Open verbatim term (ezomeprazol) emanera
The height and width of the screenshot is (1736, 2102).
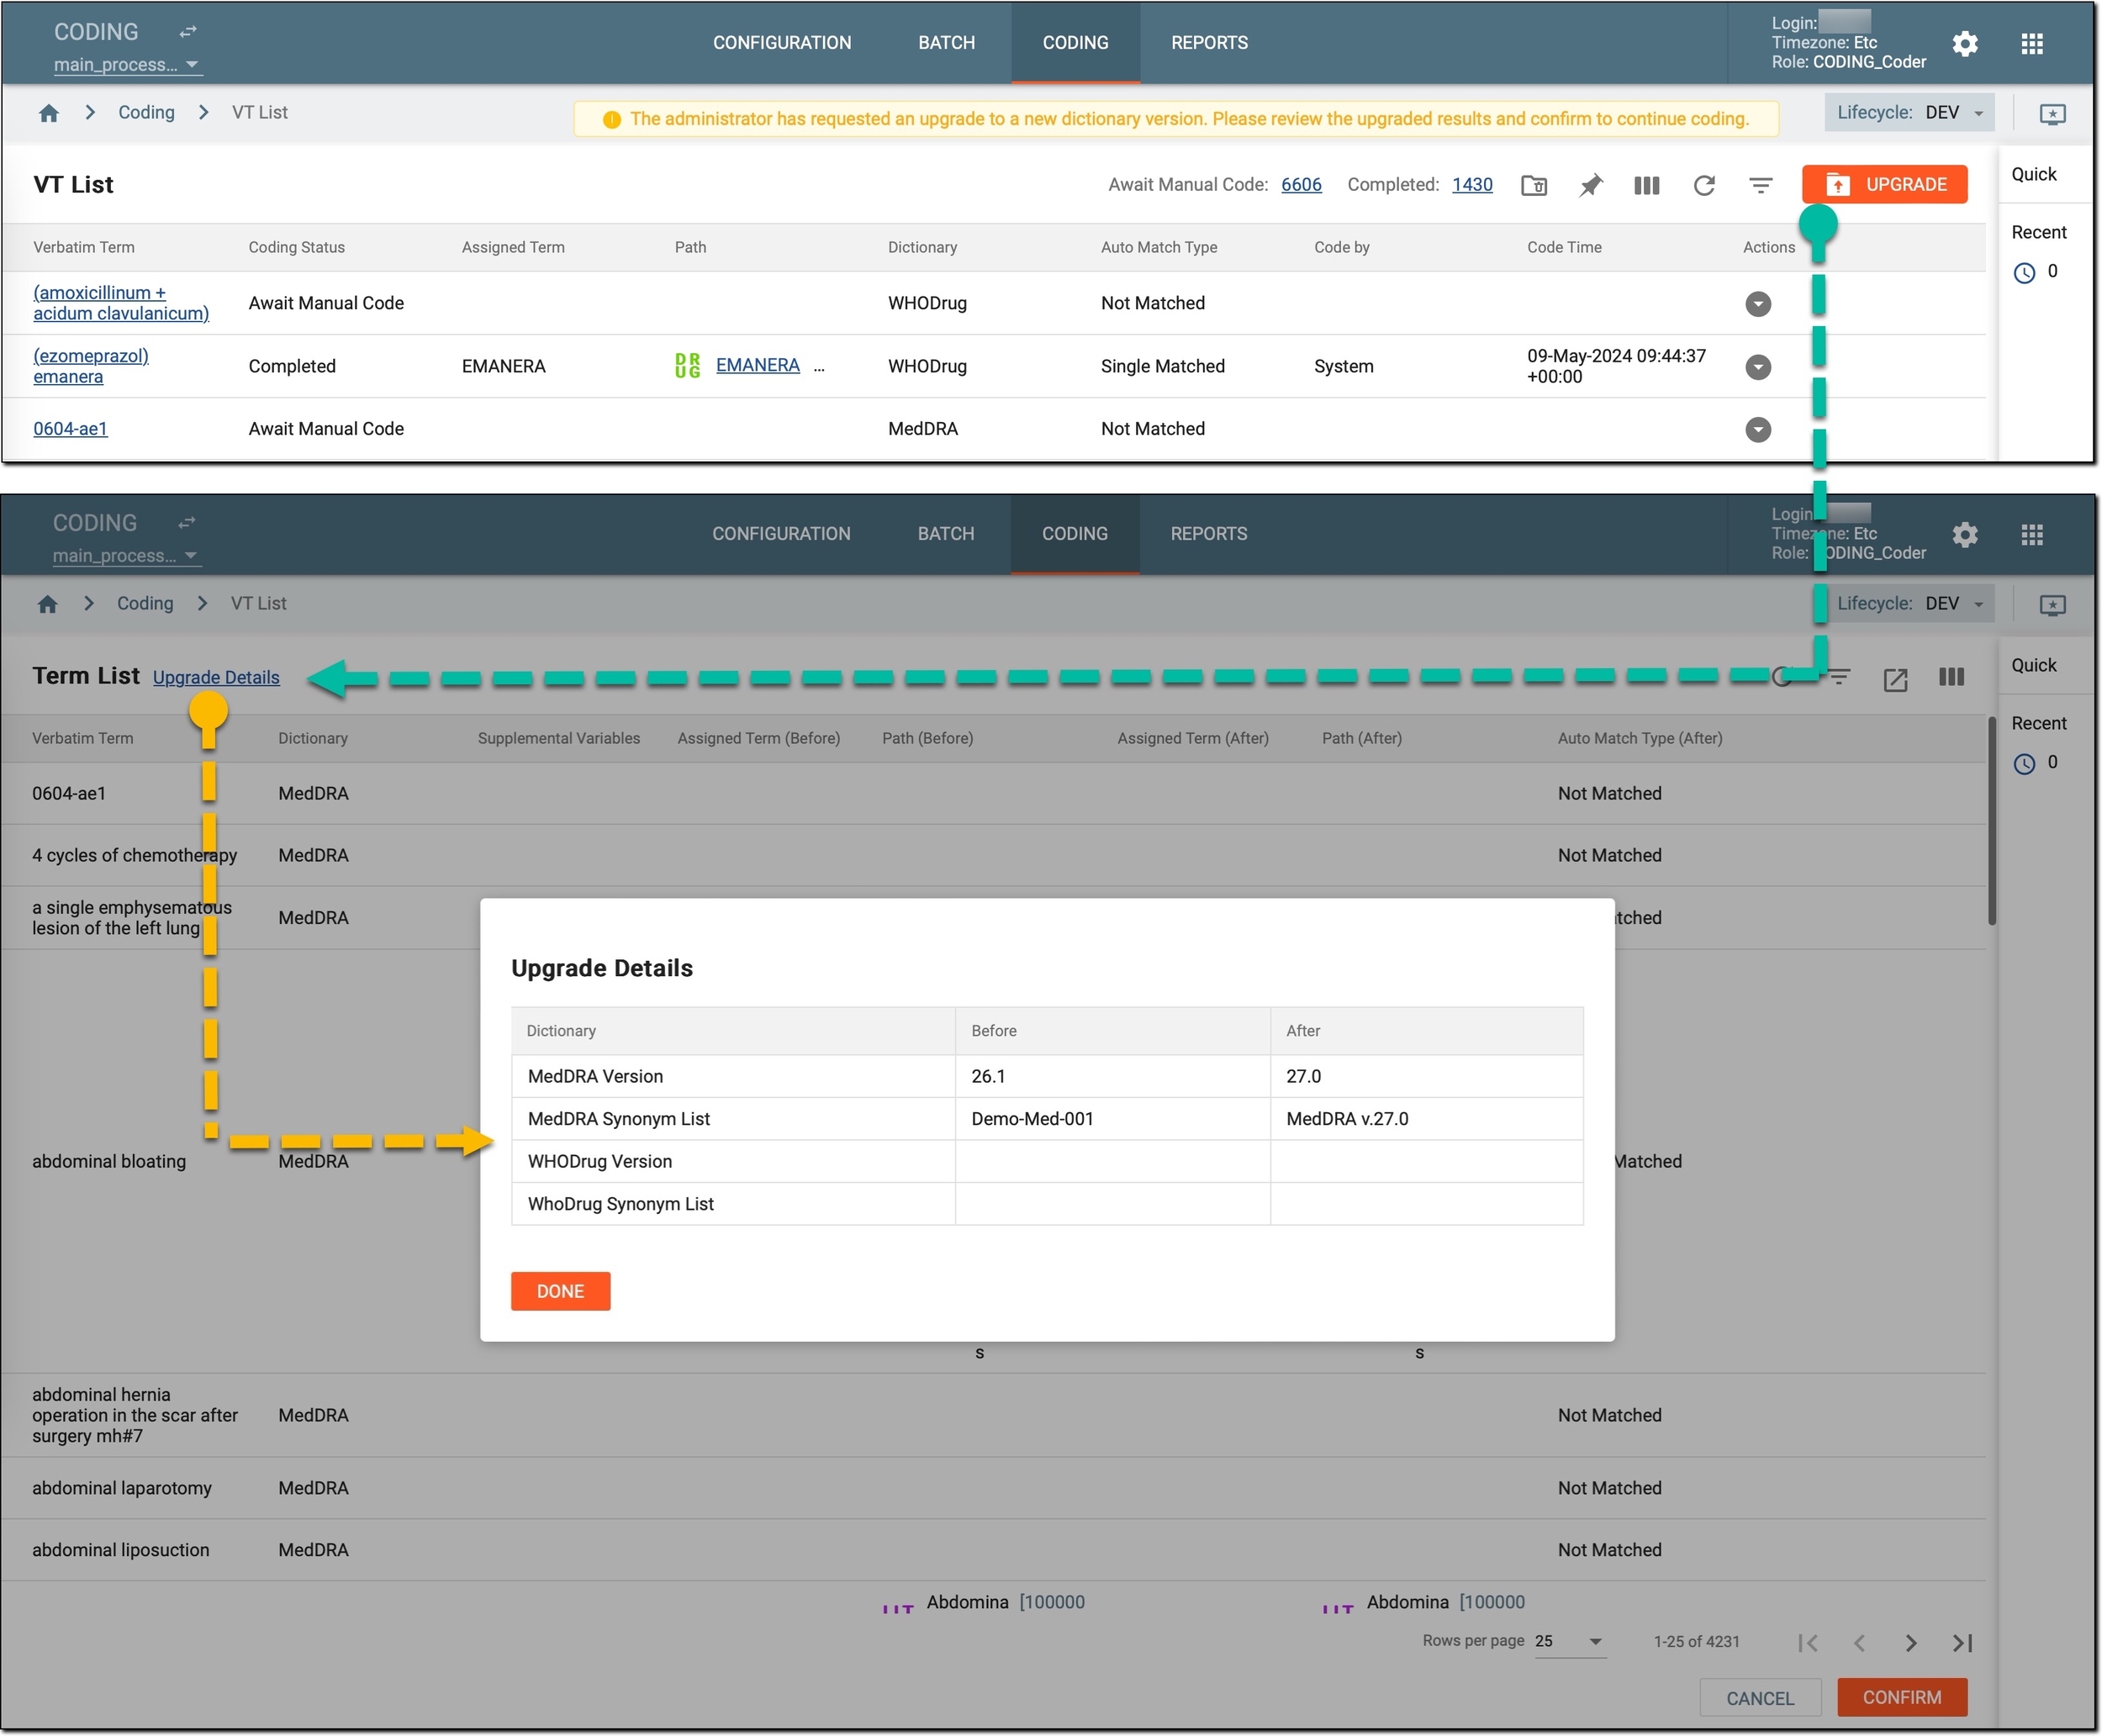point(91,366)
